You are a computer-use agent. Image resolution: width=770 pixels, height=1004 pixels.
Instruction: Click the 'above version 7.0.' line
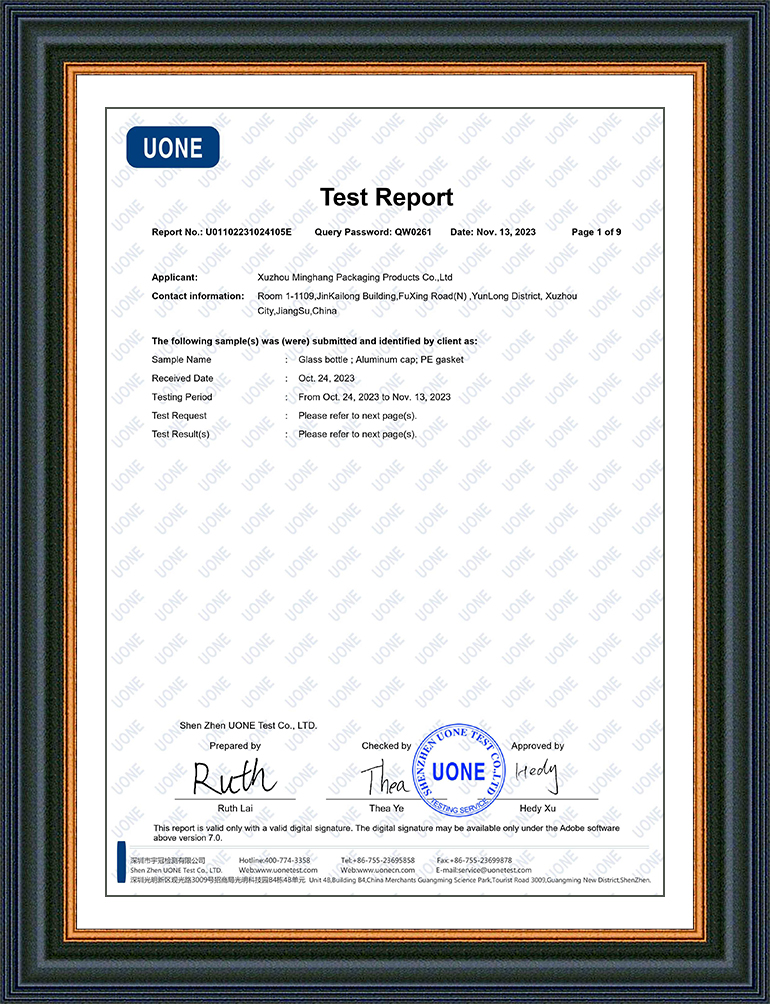pyautogui.click(x=188, y=838)
